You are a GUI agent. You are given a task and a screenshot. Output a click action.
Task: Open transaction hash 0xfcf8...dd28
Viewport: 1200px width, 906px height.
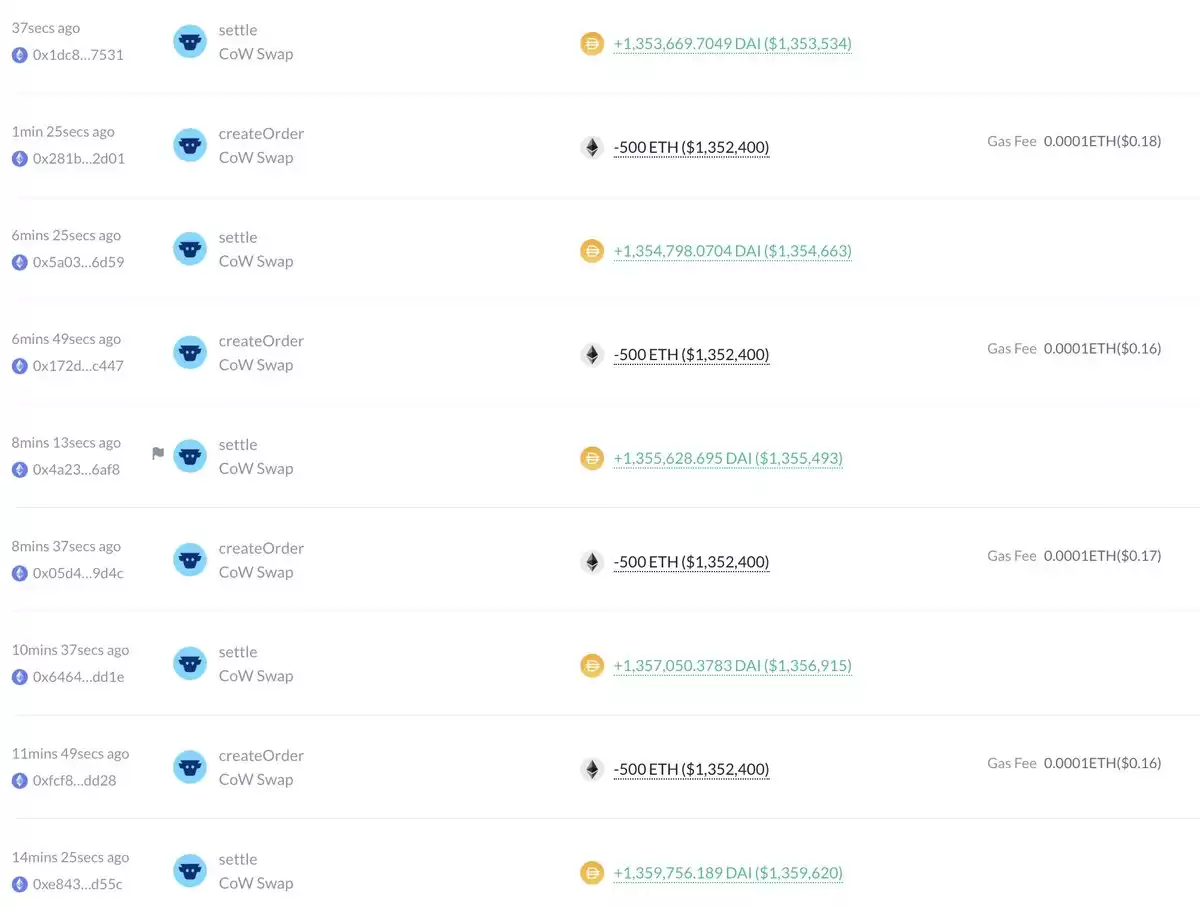point(75,780)
